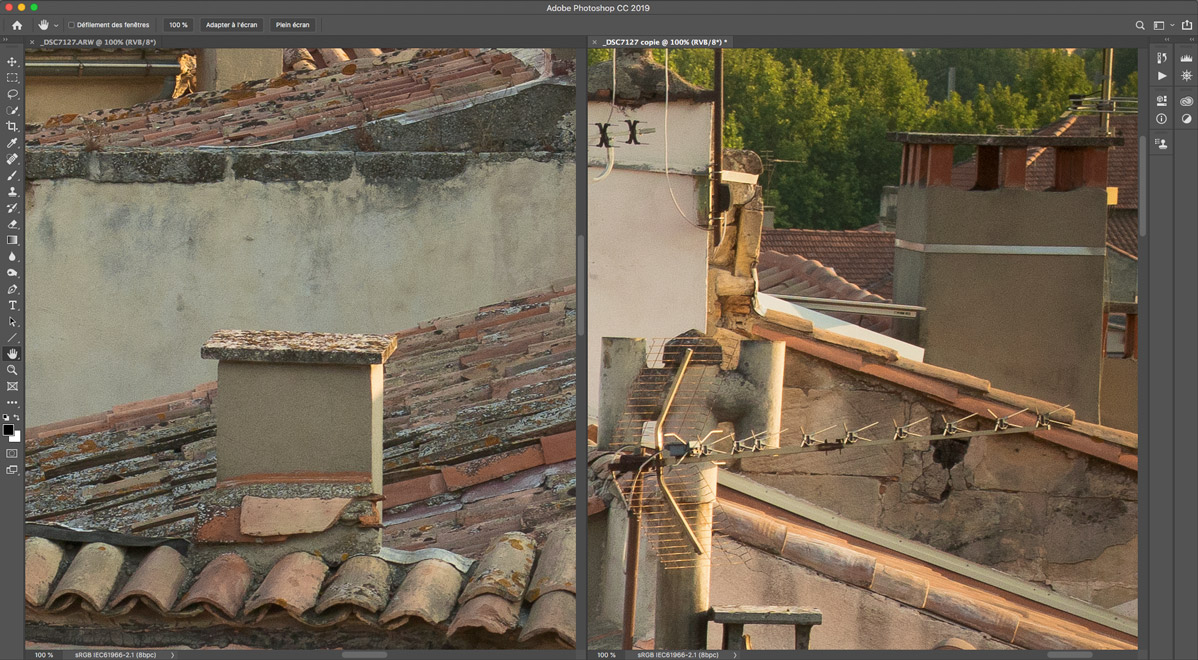1198x660 pixels.
Task: Open the Actions panel play icon
Action: tap(1161, 76)
